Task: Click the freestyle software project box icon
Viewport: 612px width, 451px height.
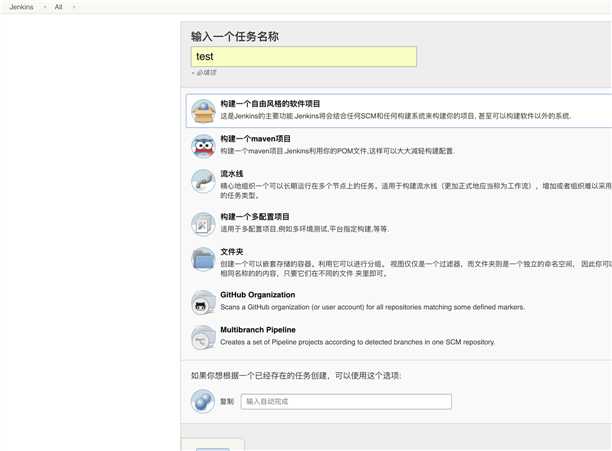Action: coord(203,111)
